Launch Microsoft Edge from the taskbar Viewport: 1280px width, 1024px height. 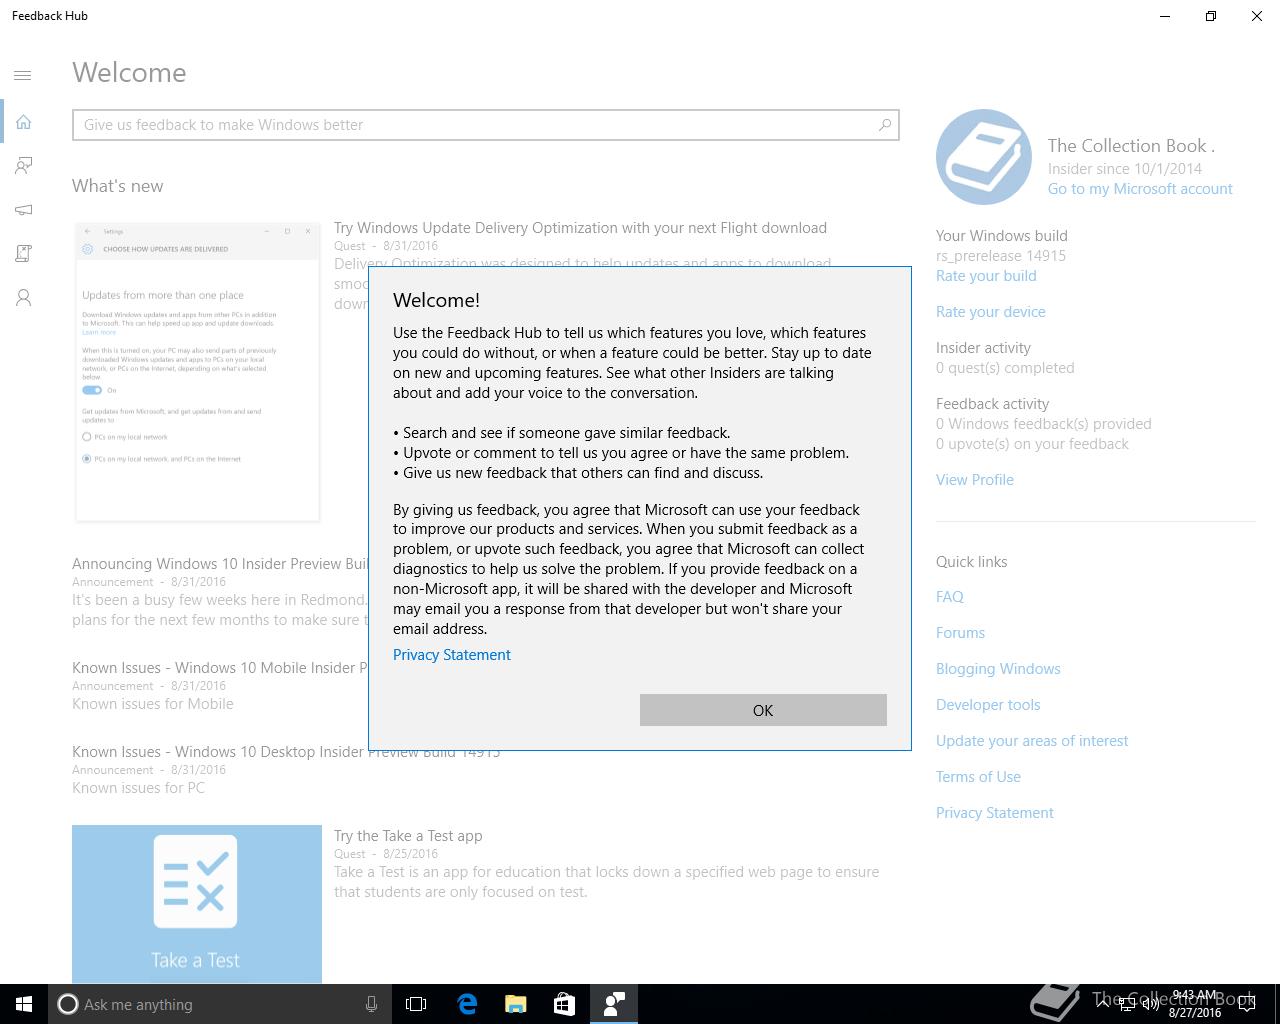click(467, 1004)
